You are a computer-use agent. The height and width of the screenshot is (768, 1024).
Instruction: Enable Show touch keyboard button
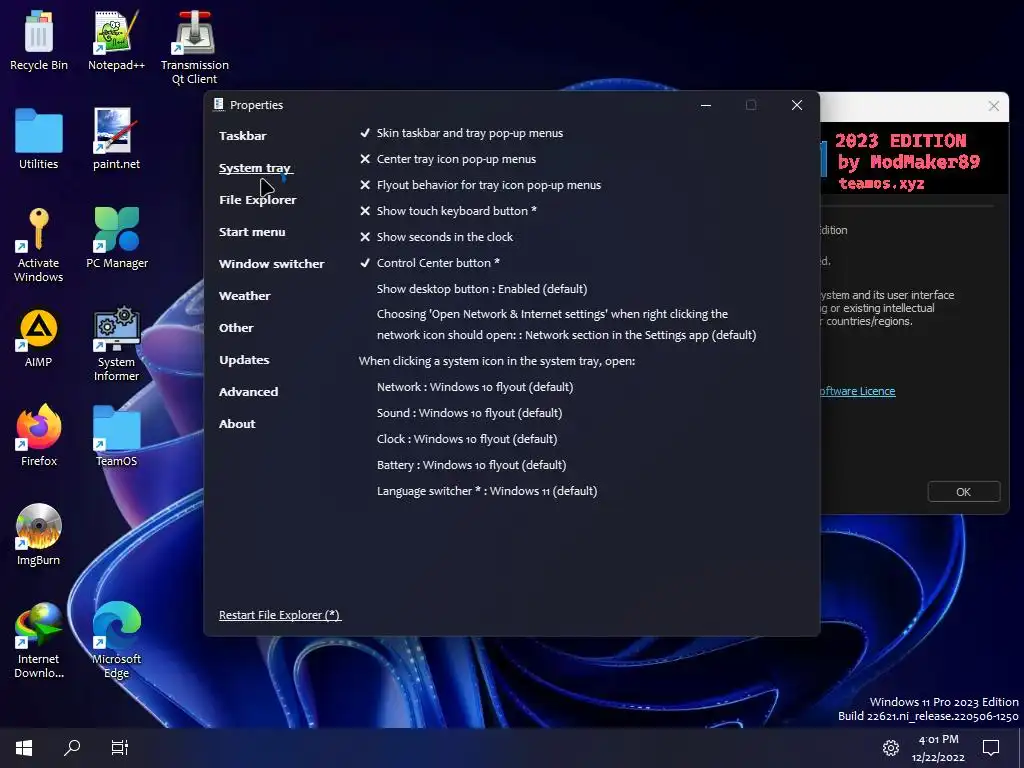[448, 211]
